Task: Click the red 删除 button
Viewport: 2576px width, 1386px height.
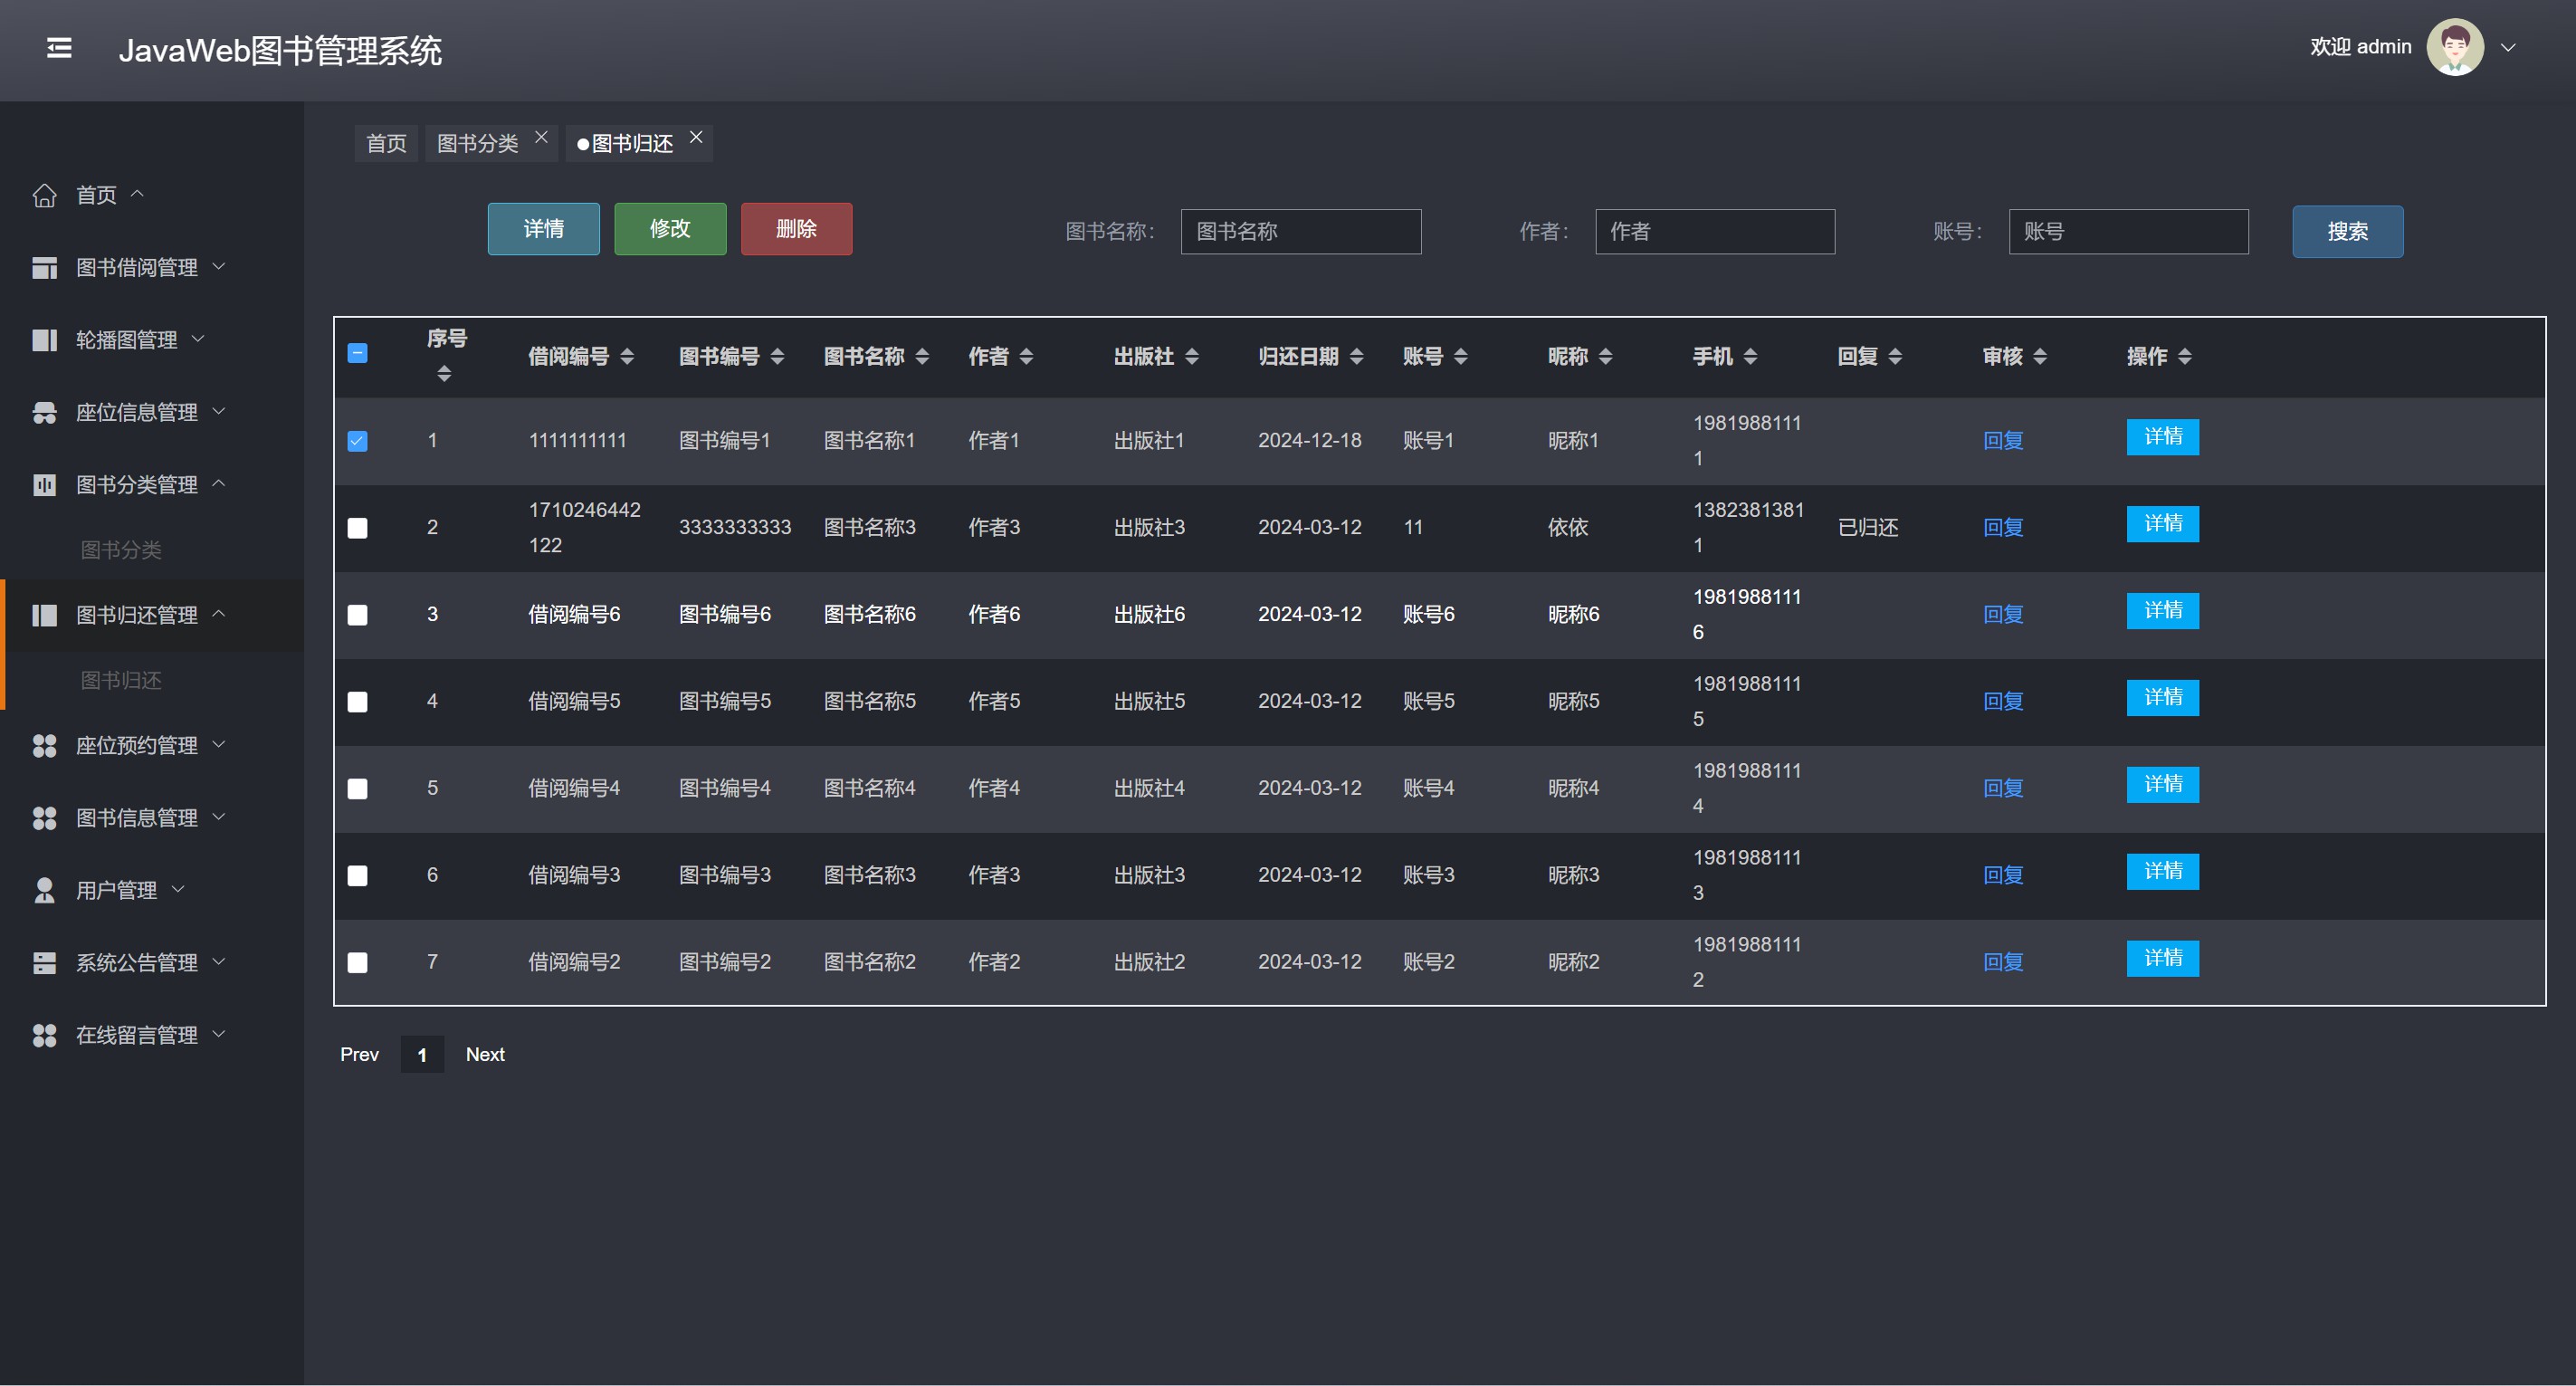Action: [x=796, y=229]
